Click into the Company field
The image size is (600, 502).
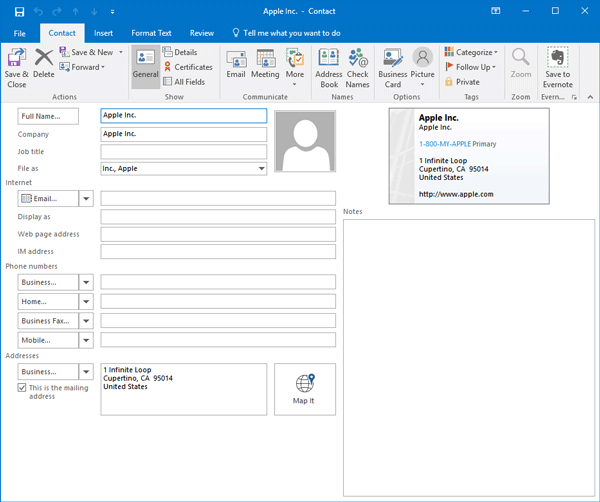coord(184,134)
